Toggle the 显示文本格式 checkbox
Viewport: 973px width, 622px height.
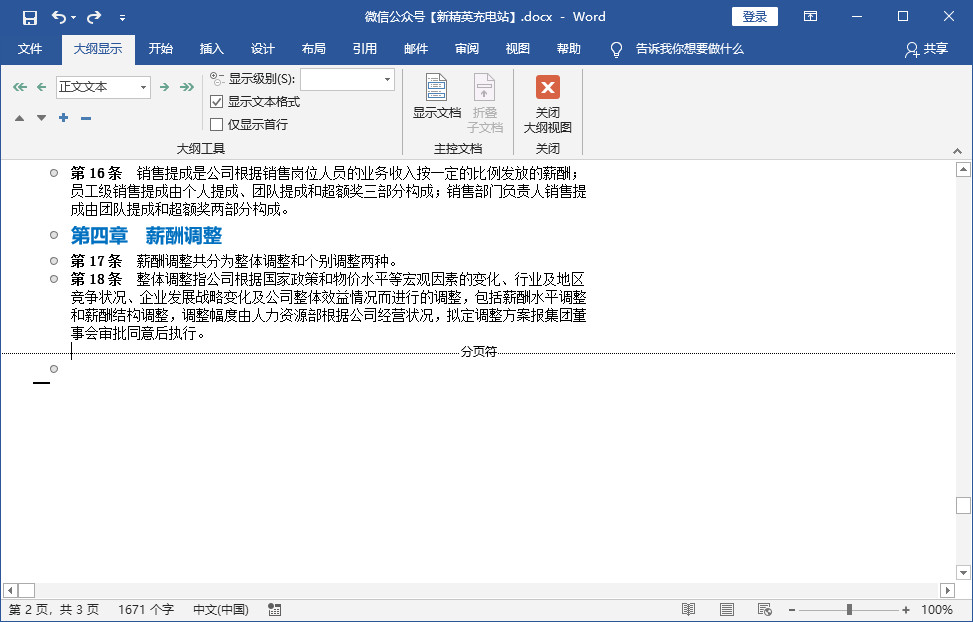pos(217,101)
